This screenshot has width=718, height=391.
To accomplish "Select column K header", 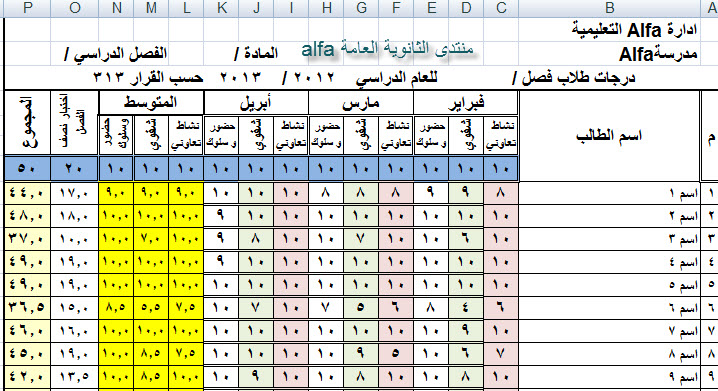I will point(221,8).
